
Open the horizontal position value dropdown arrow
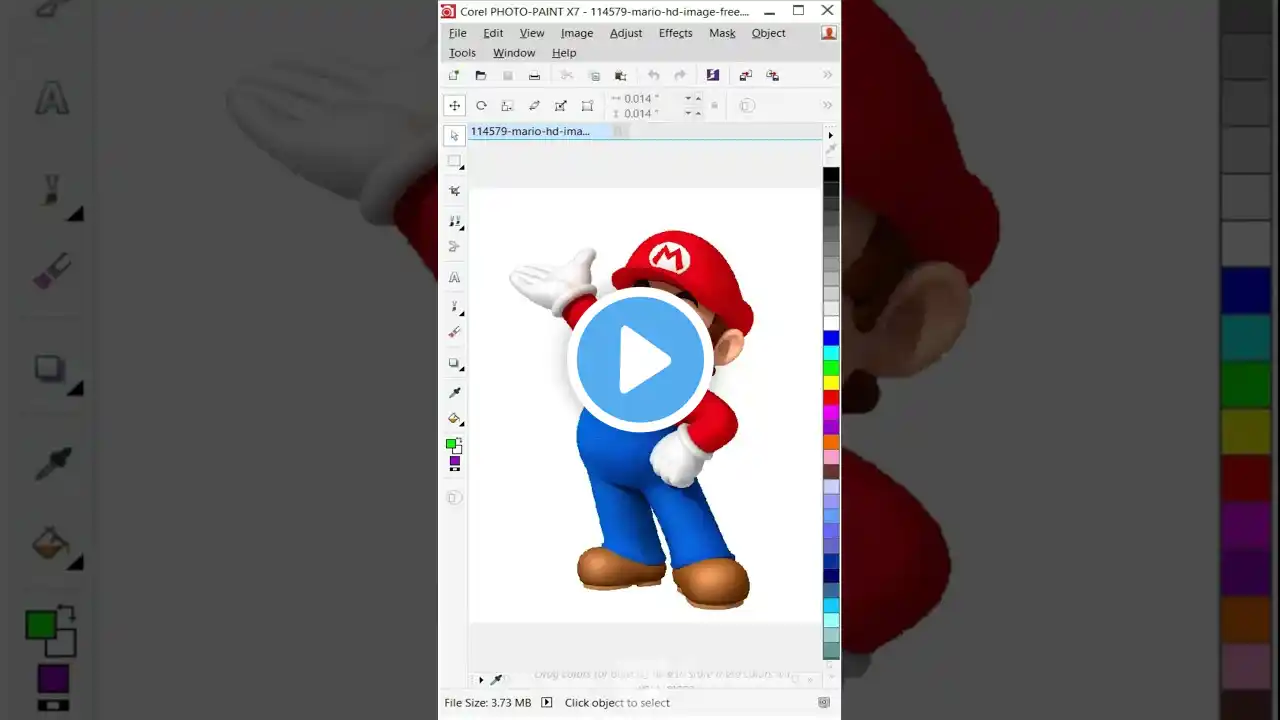688,99
